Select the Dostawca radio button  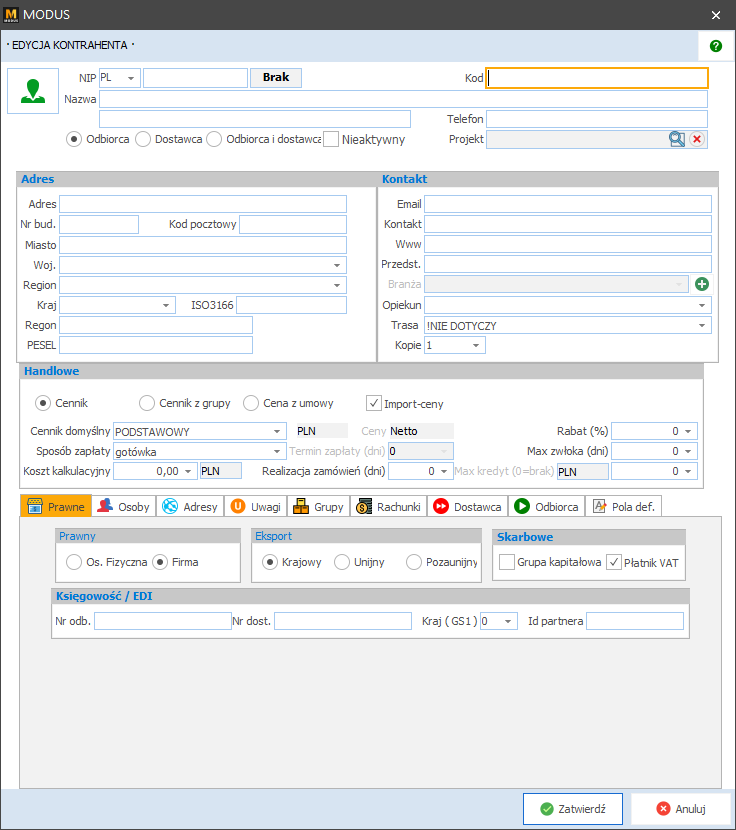click(143, 140)
